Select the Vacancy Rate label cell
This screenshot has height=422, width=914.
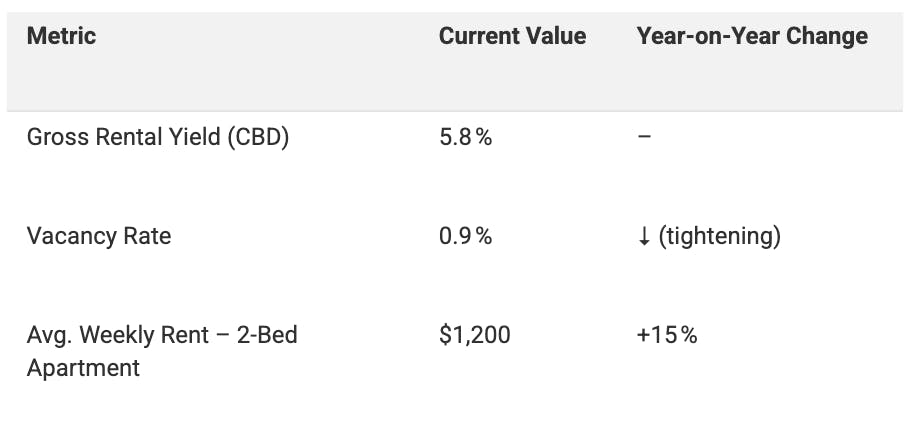(99, 236)
